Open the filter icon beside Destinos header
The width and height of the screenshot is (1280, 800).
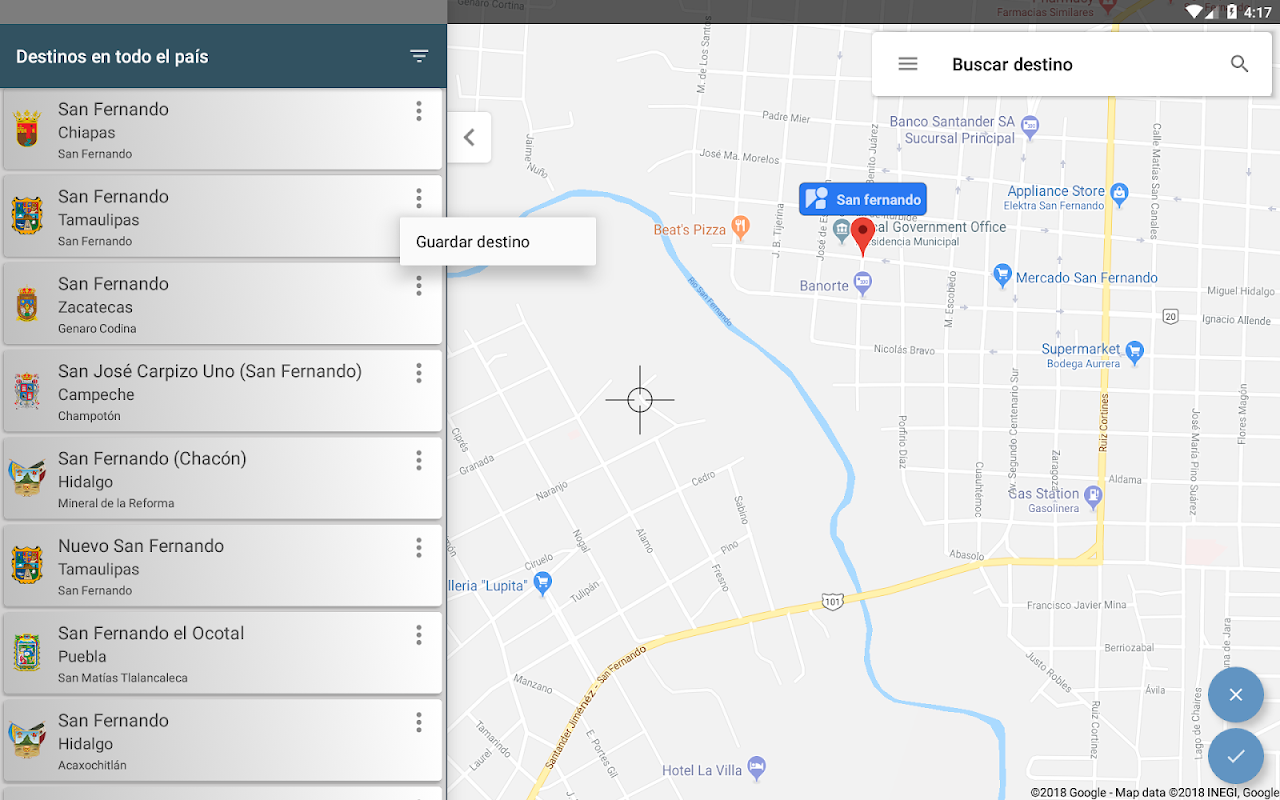(x=419, y=56)
